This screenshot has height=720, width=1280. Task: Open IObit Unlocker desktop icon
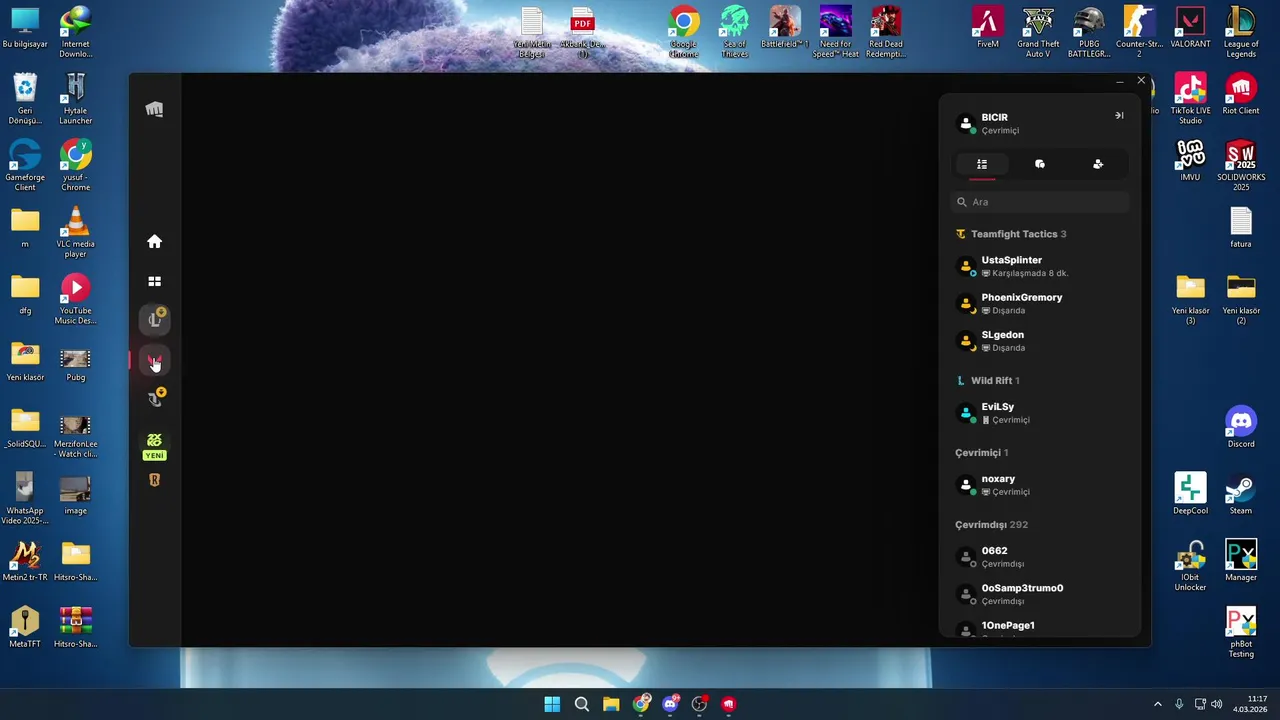[1190, 566]
